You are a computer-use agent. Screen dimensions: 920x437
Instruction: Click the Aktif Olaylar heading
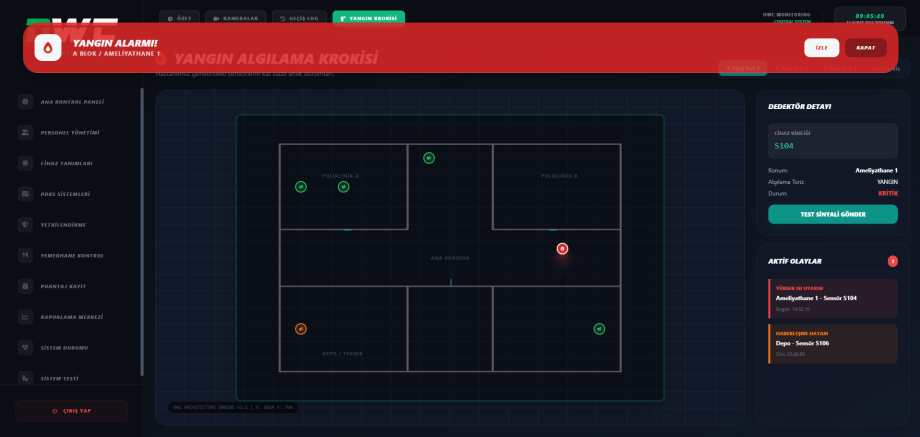794,262
